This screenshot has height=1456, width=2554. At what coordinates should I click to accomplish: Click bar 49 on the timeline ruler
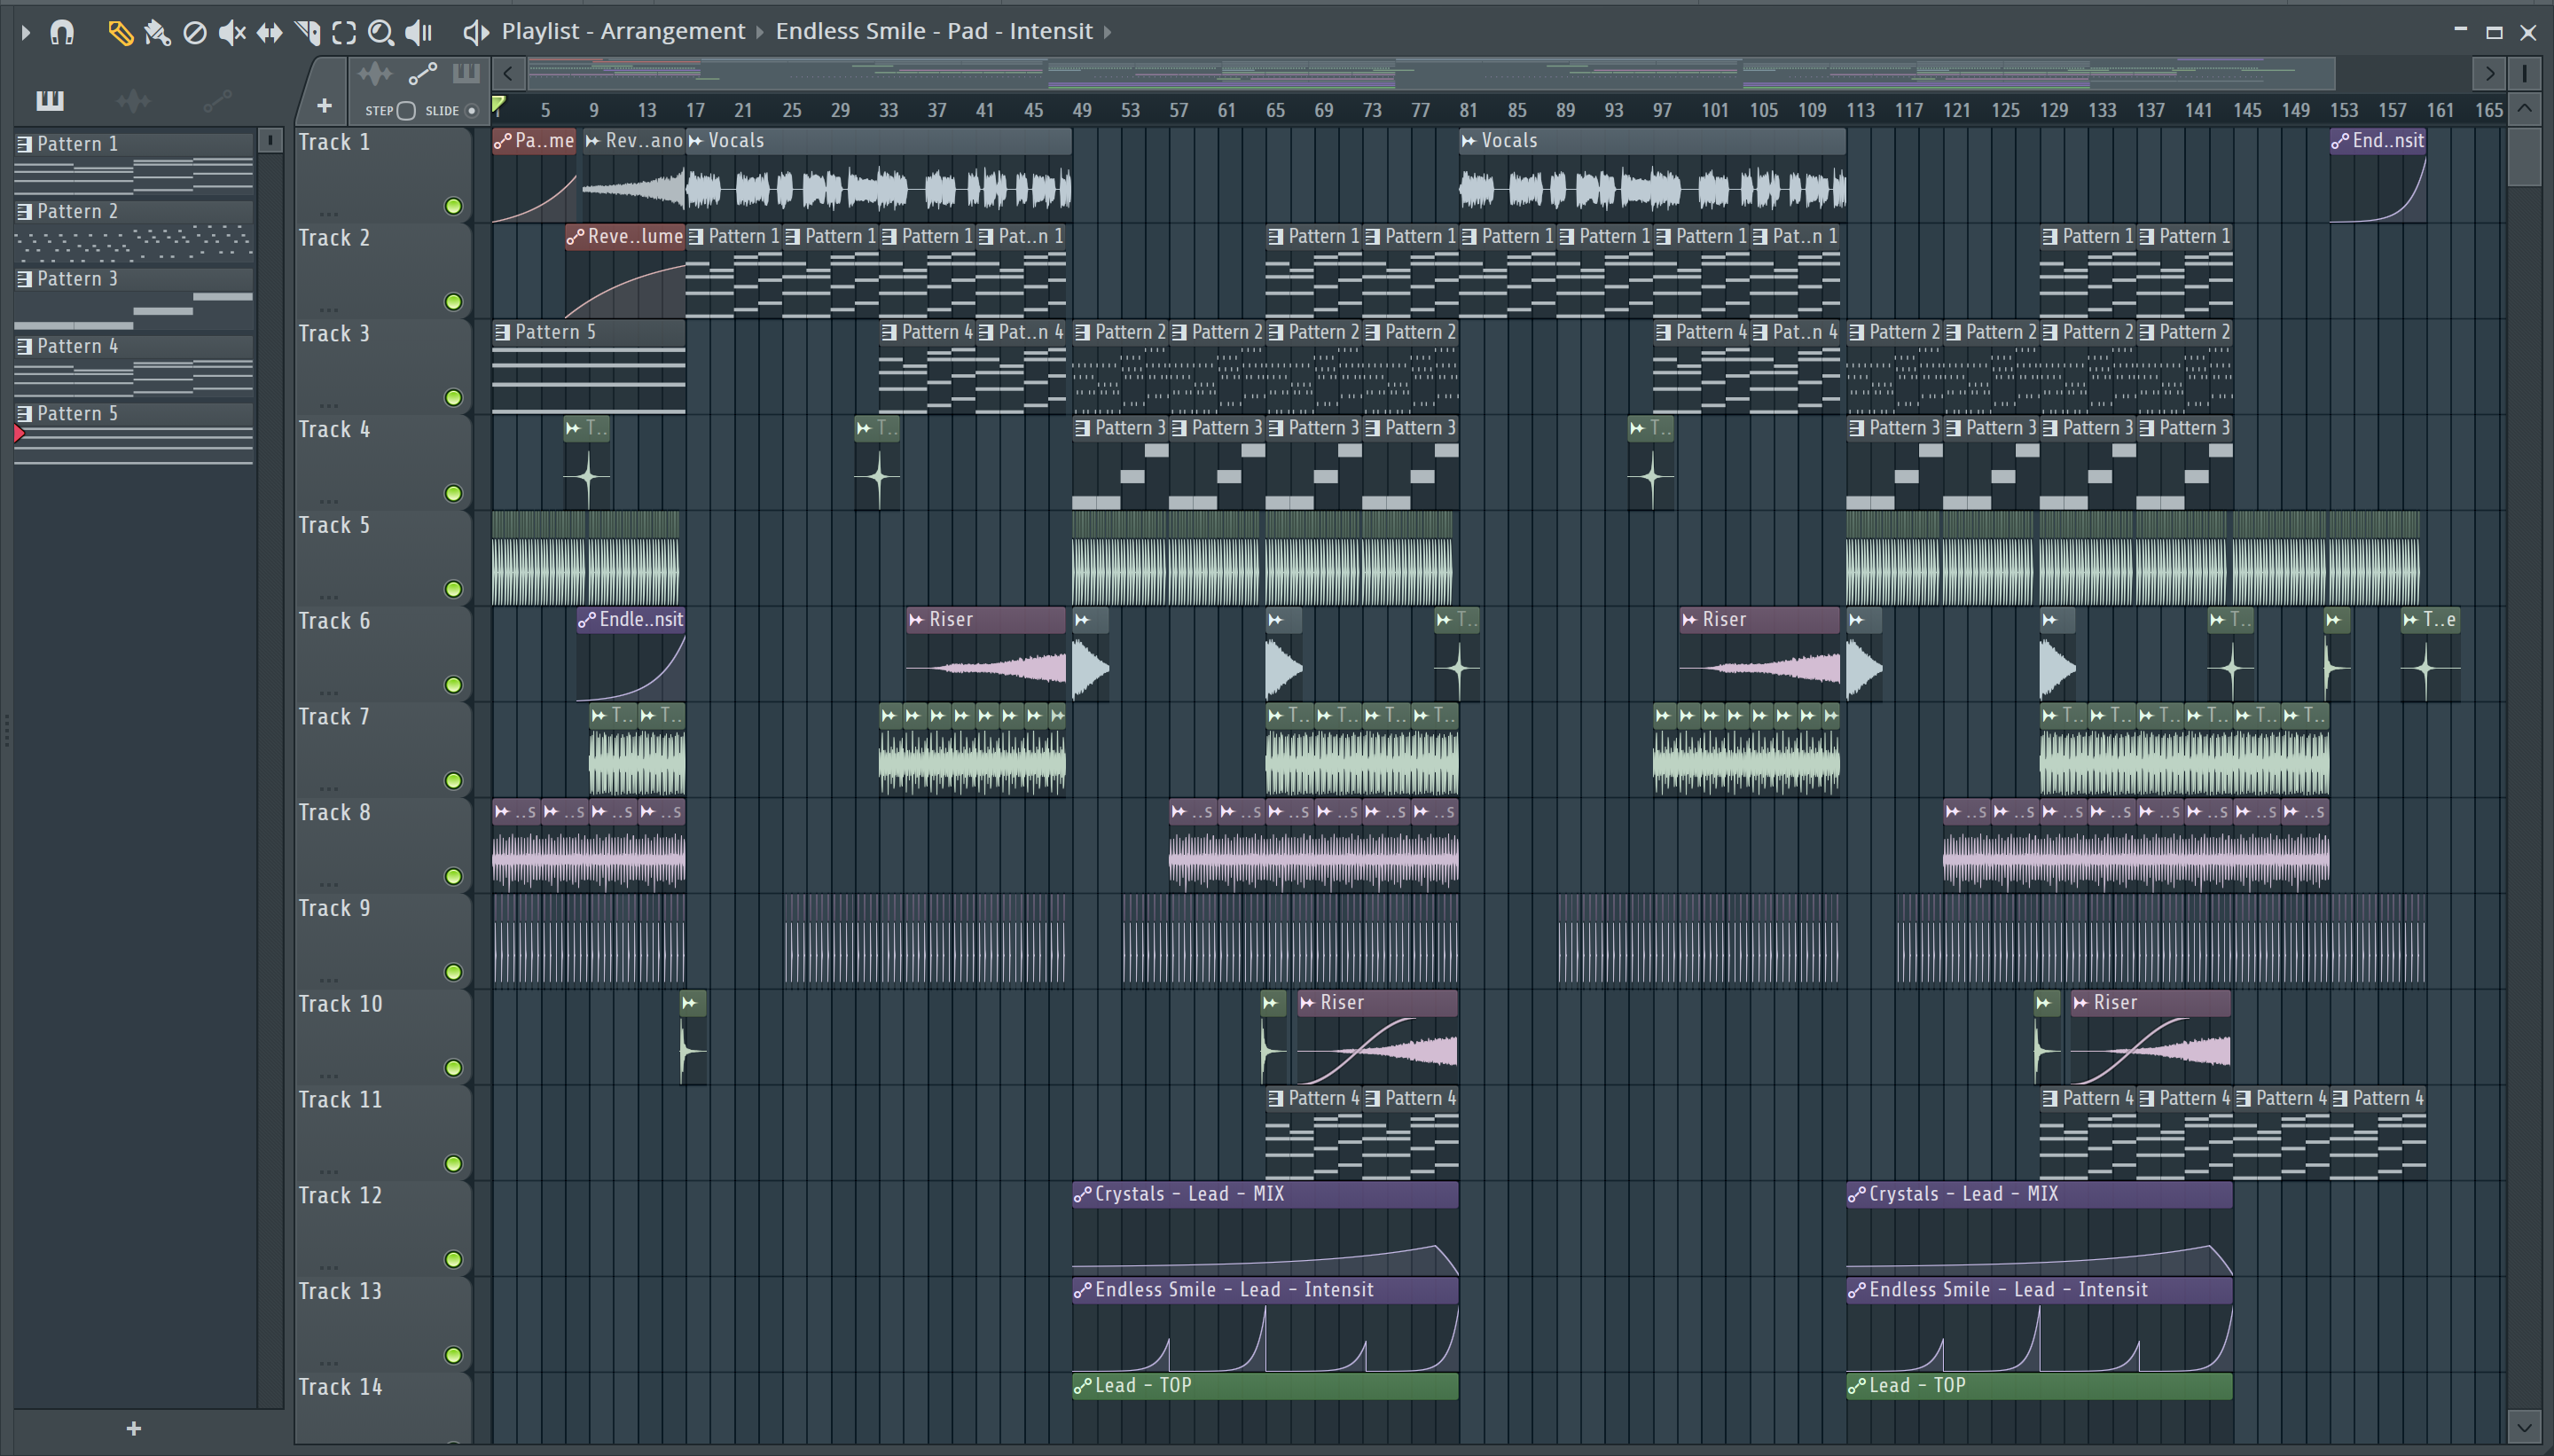[1082, 110]
